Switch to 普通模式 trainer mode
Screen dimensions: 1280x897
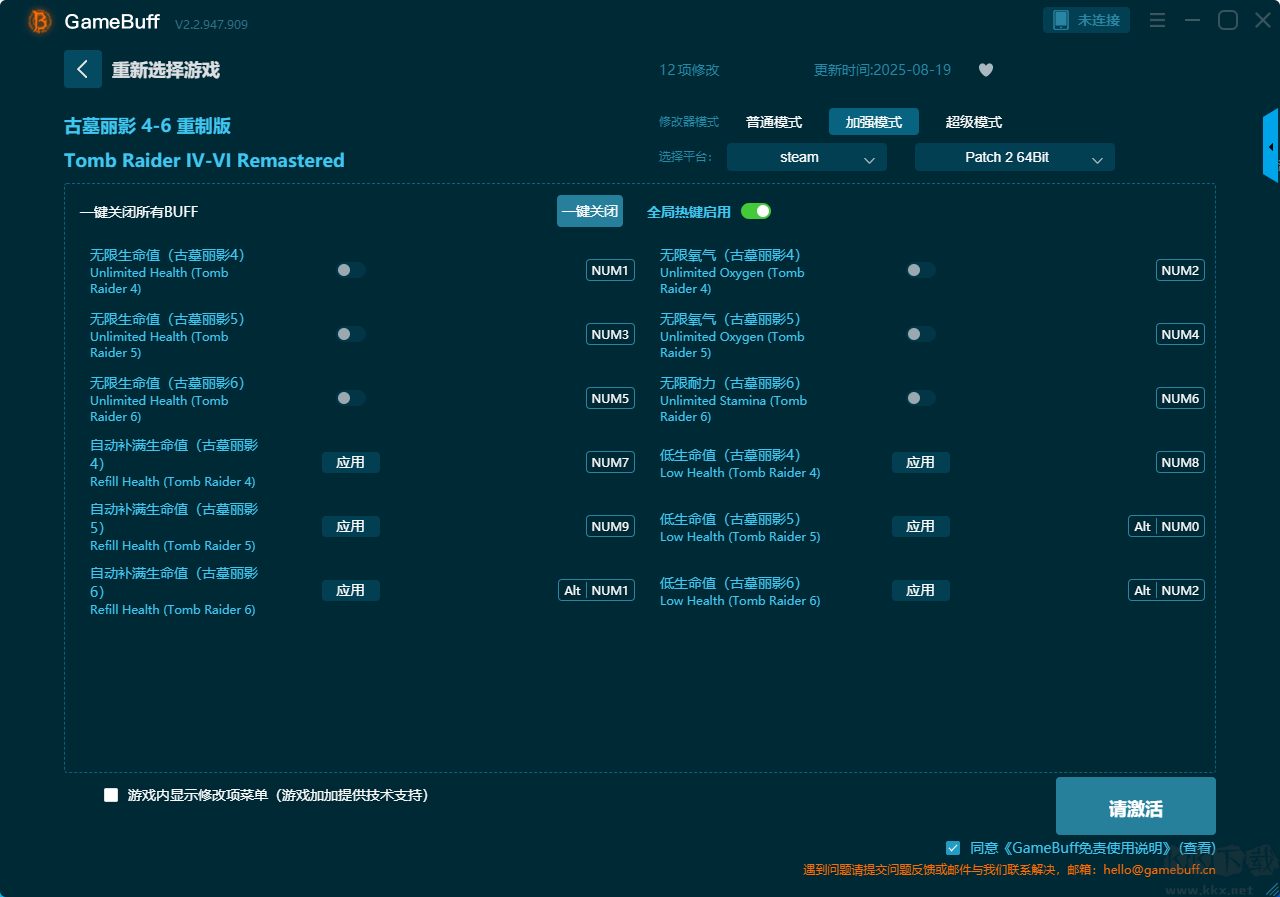773,122
